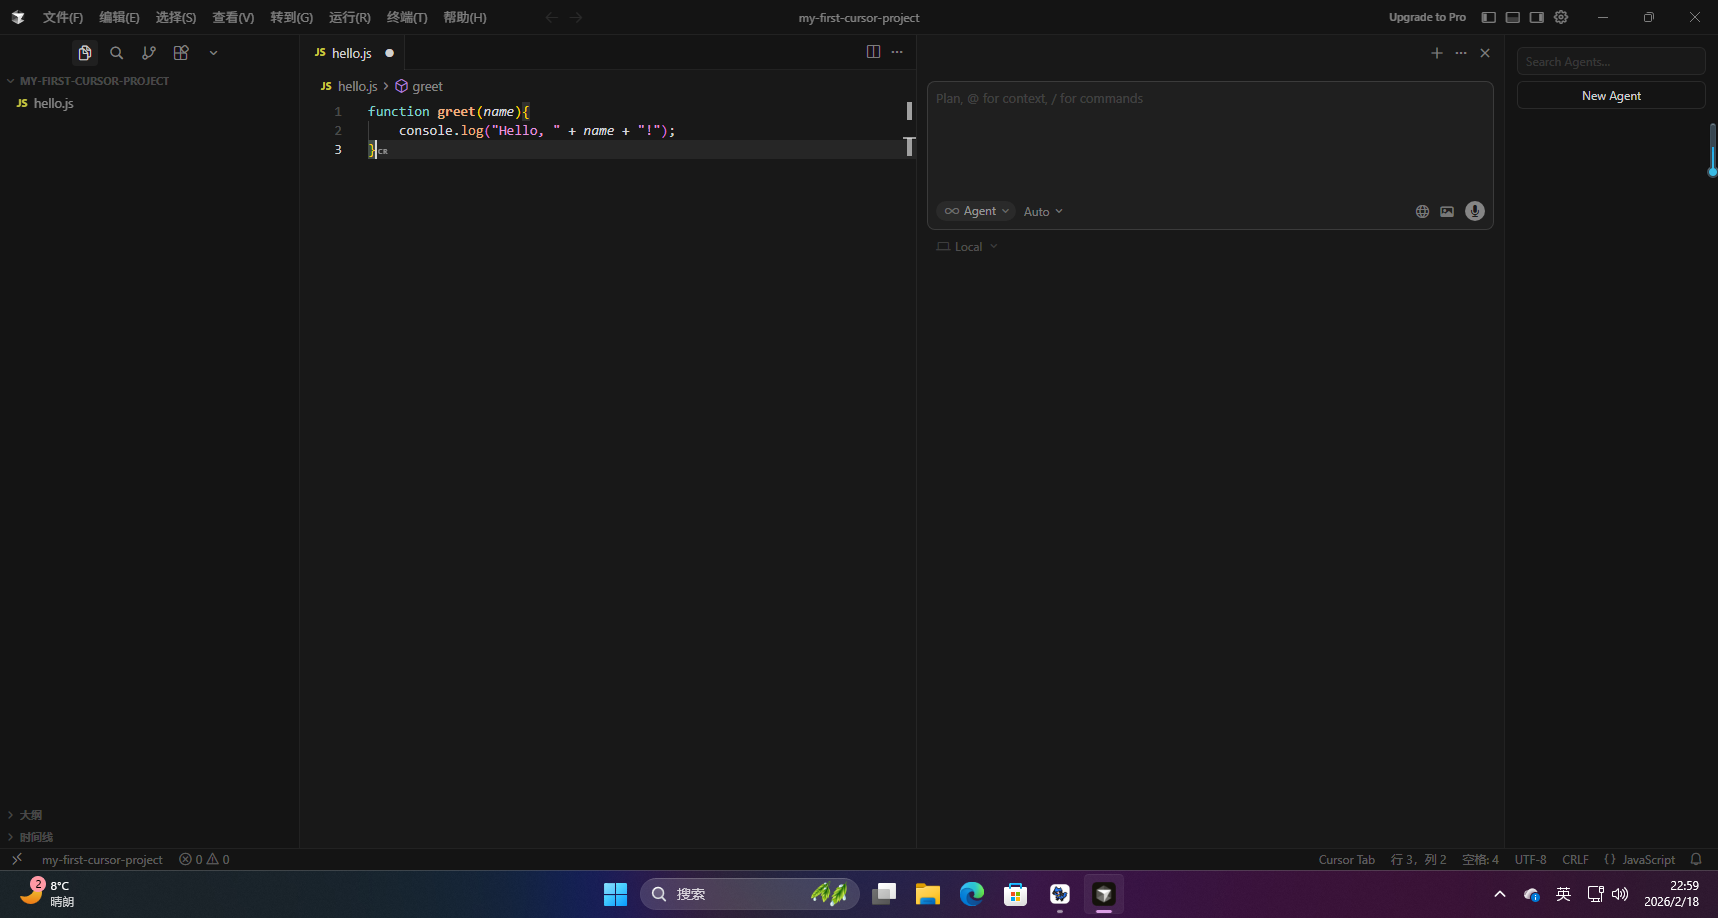The image size is (1718, 918).
Task: Open errors and warnings problems indicator
Action: 204,860
